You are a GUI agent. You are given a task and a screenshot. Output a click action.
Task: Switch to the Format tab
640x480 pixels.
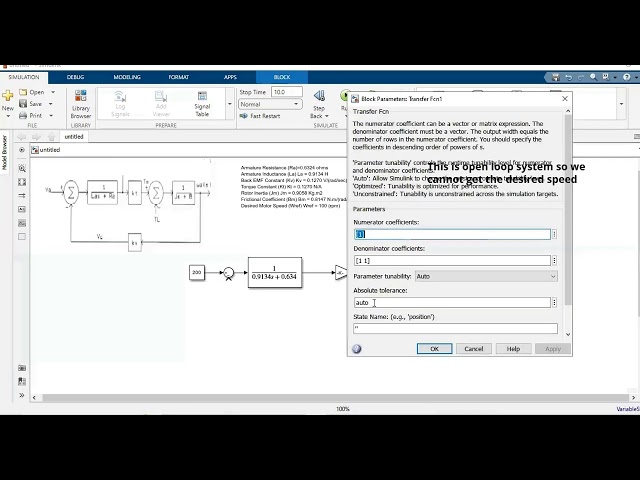tap(178, 77)
